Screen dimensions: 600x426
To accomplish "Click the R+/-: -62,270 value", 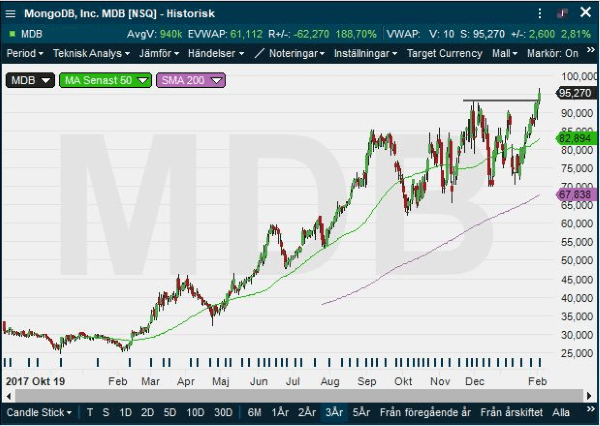I will coord(298,34).
